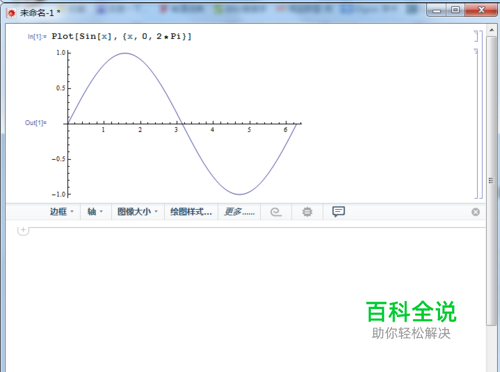Maximize the notebook window

point(455,11)
